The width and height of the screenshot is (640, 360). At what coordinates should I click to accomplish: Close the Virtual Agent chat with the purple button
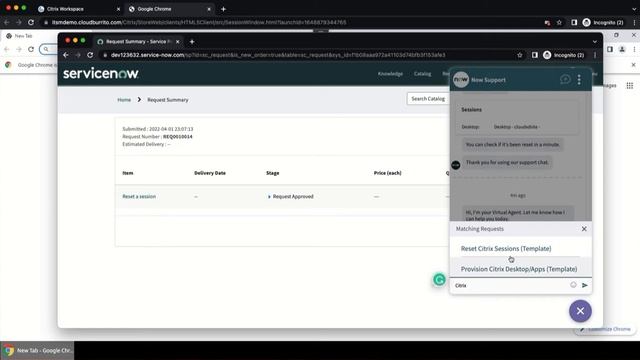click(580, 311)
